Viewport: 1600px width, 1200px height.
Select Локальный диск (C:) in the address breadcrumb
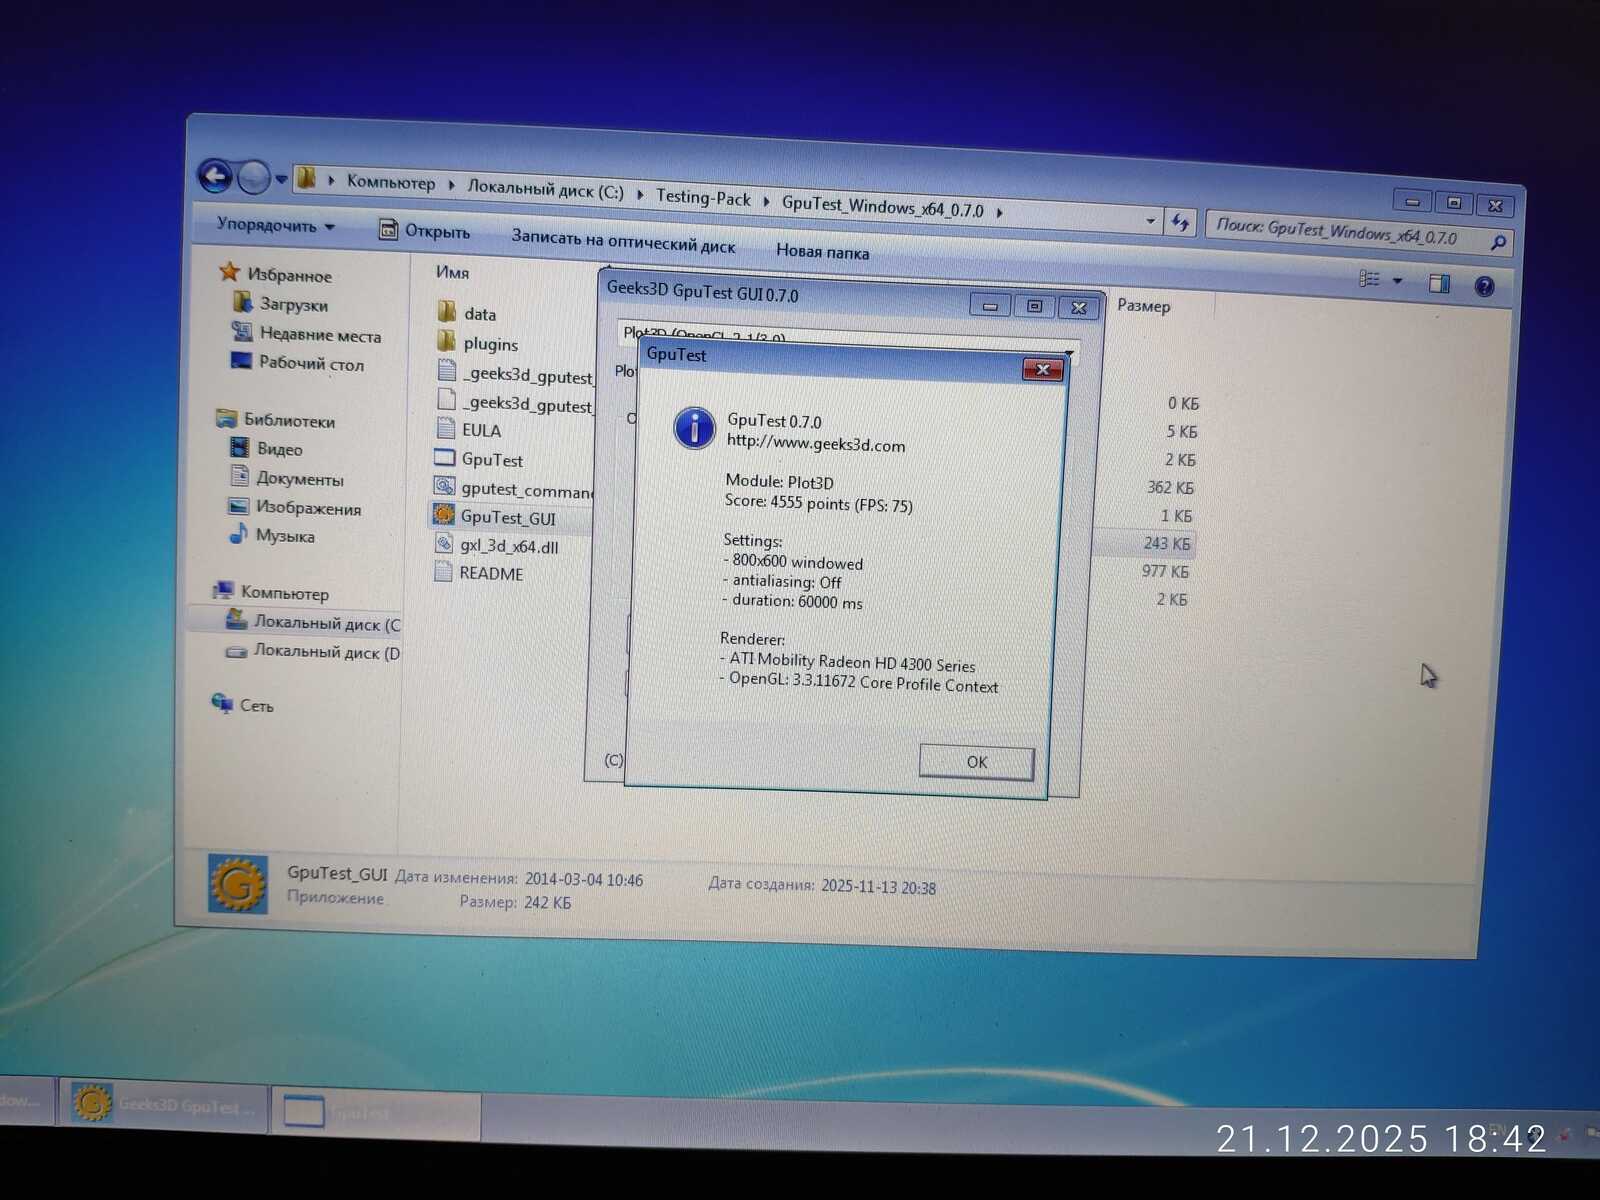[545, 189]
